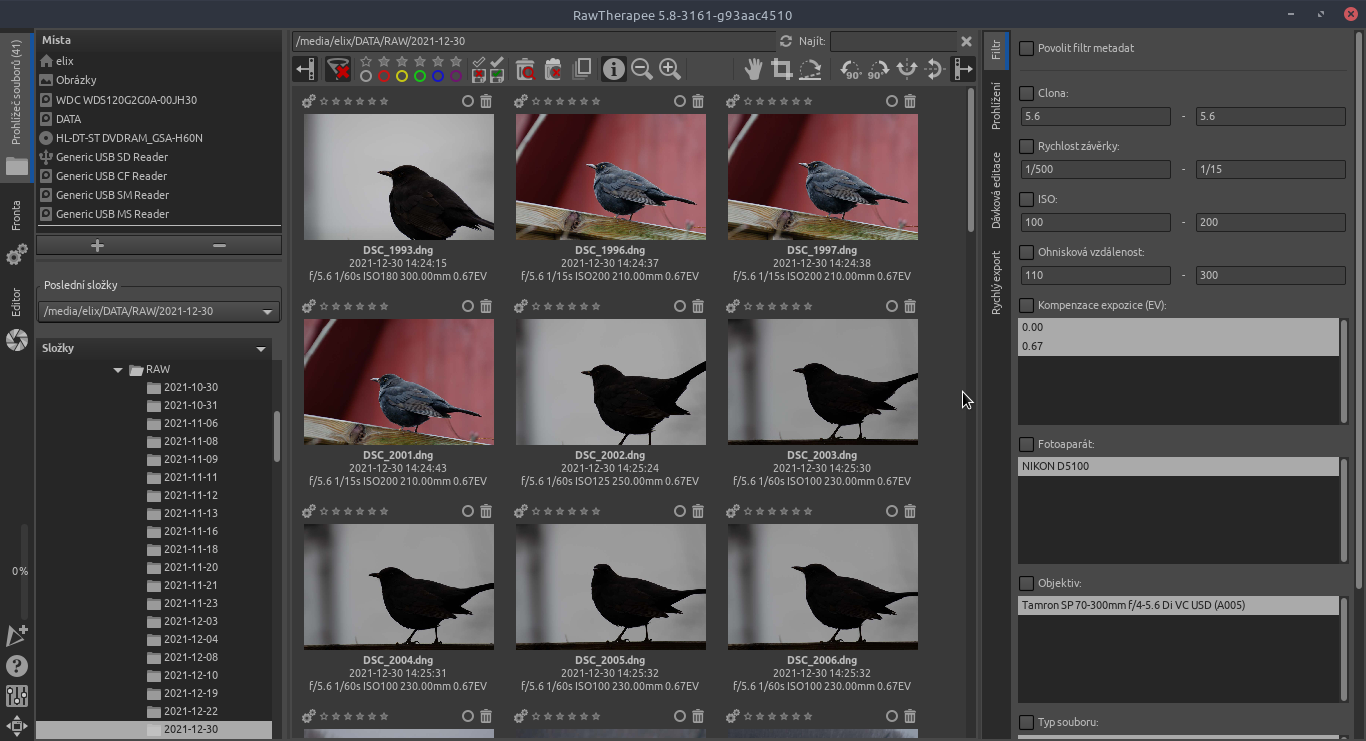
Task: Show images with one star rating filter
Action: [384, 62]
